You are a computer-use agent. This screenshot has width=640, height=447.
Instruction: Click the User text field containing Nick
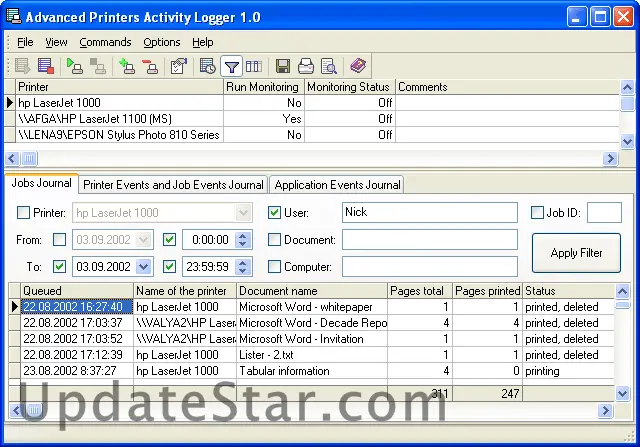click(x=430, y=212)
